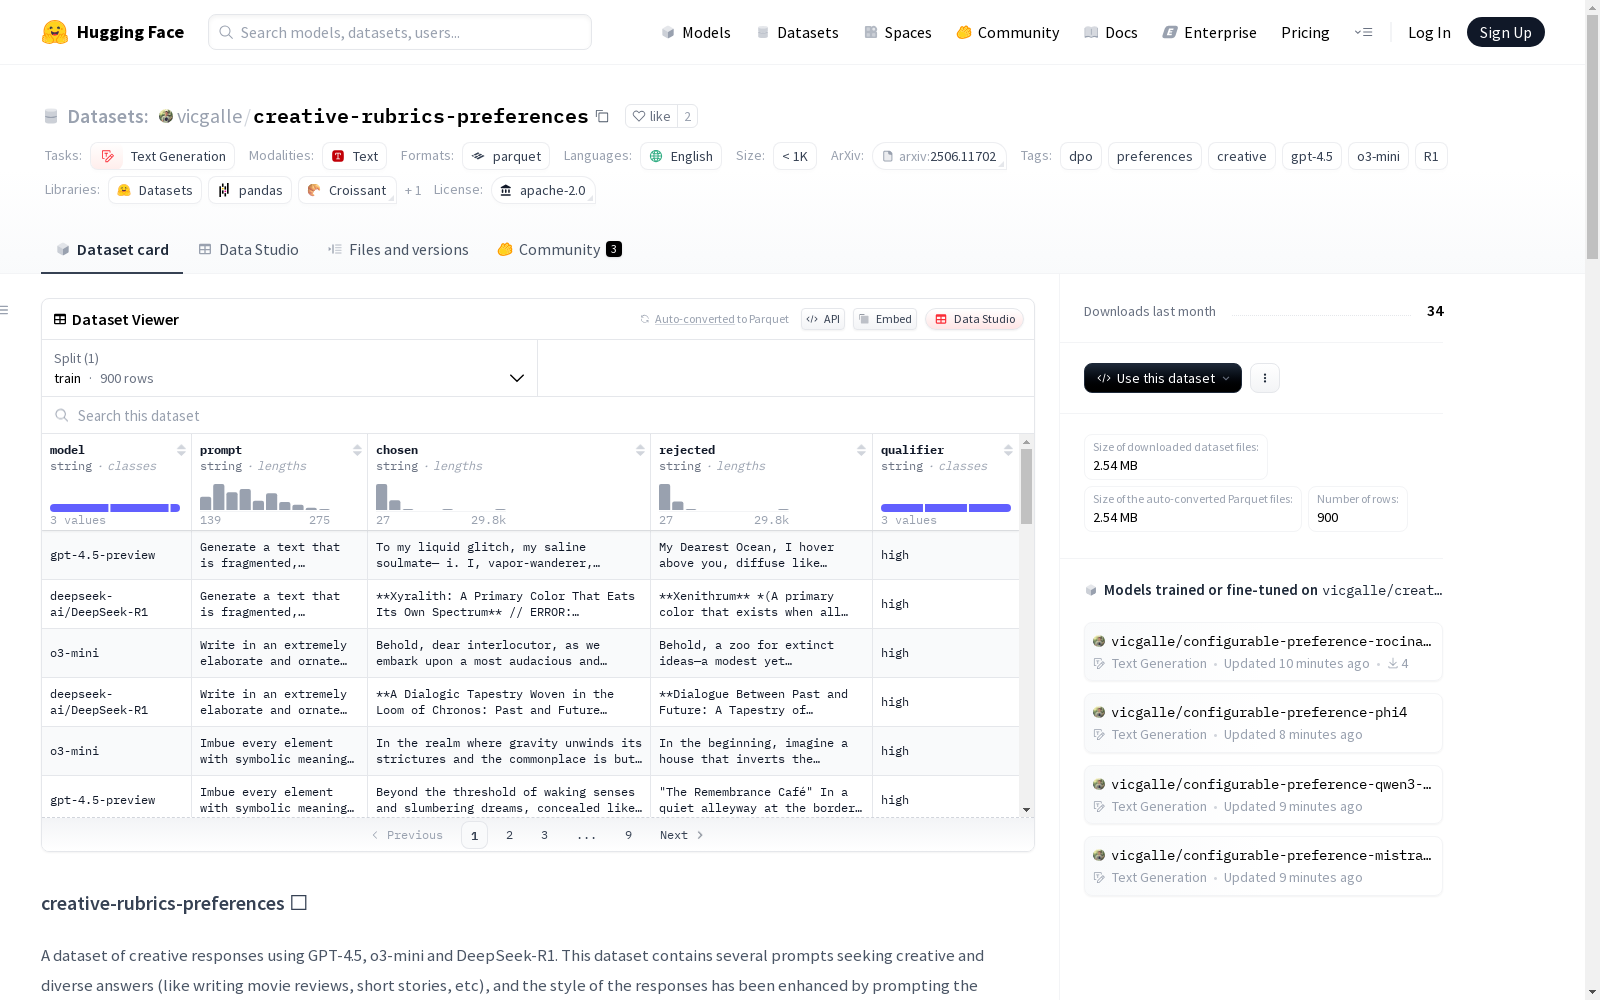The height and width of the screenshot is (1000, 1600).
Task: Open the navigation overflow menu icon
Action: 1363,32
